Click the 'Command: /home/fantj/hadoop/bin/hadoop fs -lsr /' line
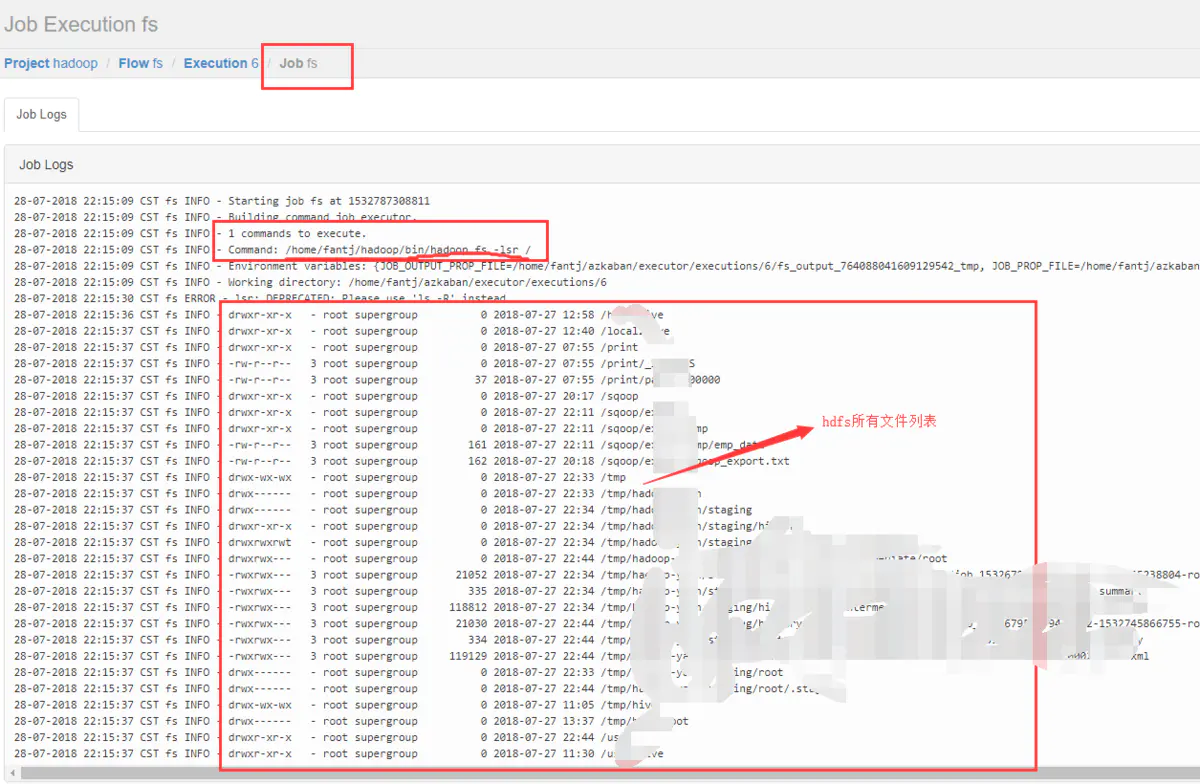Viewport: 1200px width, 784px height. click(273, 249)
